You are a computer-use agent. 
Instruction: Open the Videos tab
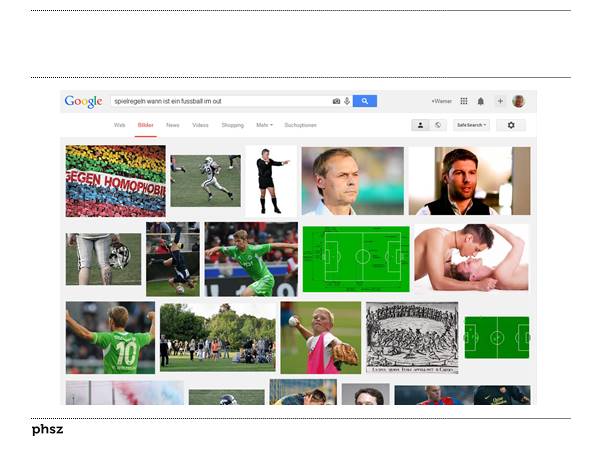200,125
